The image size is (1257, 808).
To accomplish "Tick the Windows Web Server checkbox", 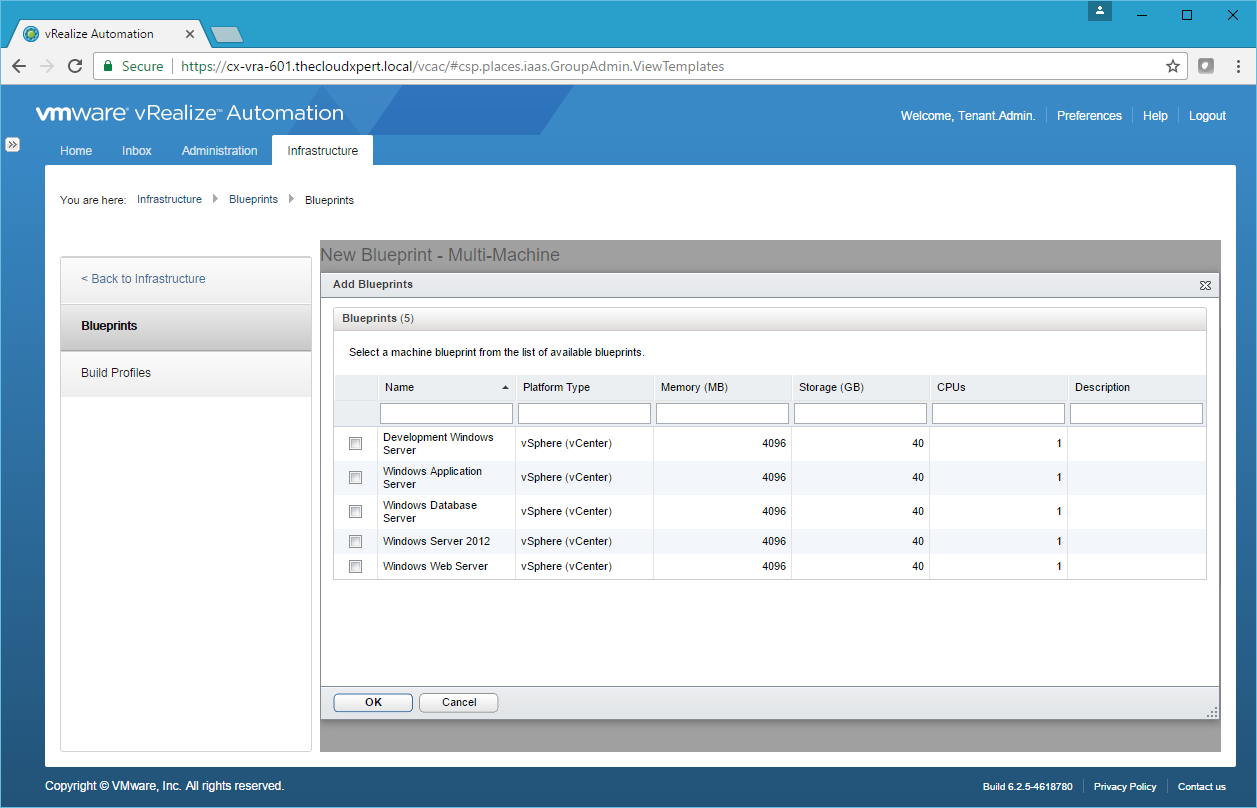I will (355, 567).
